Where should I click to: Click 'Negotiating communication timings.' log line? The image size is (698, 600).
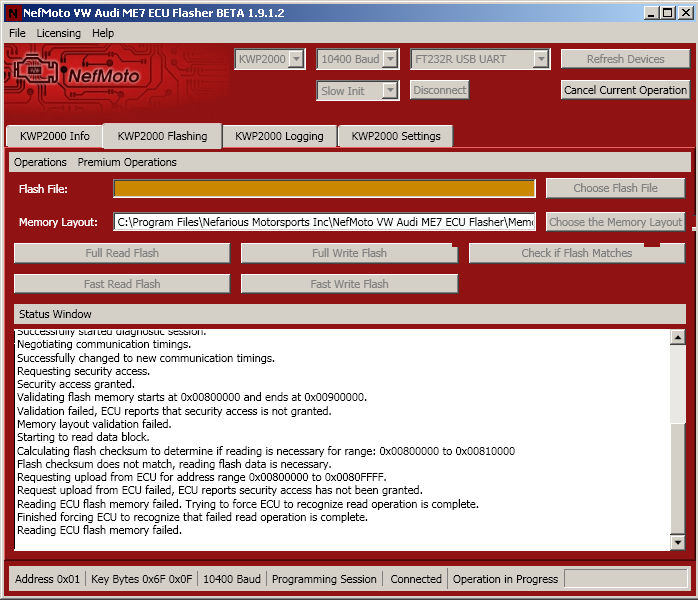point(104,344)
